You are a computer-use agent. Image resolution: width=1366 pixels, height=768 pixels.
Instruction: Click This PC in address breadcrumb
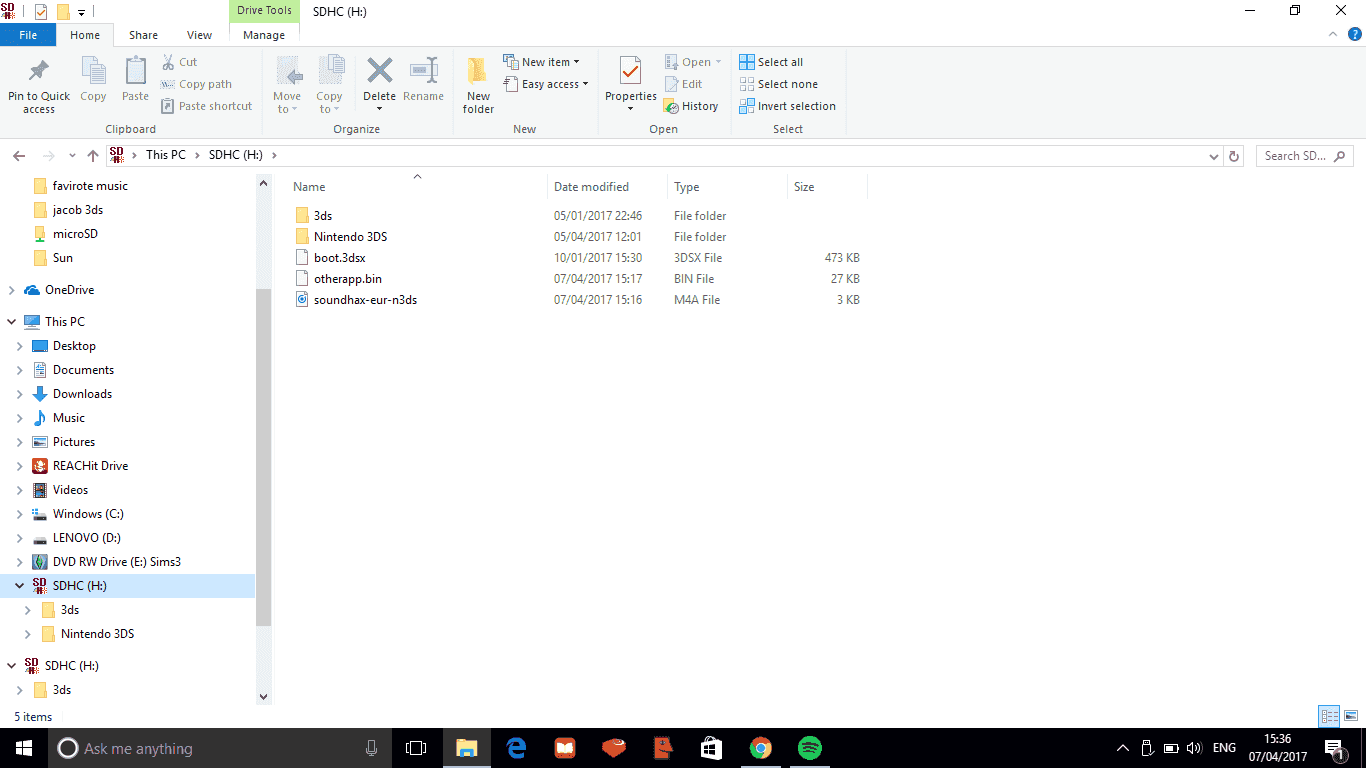pyautogui.click(x=166, y=155)
